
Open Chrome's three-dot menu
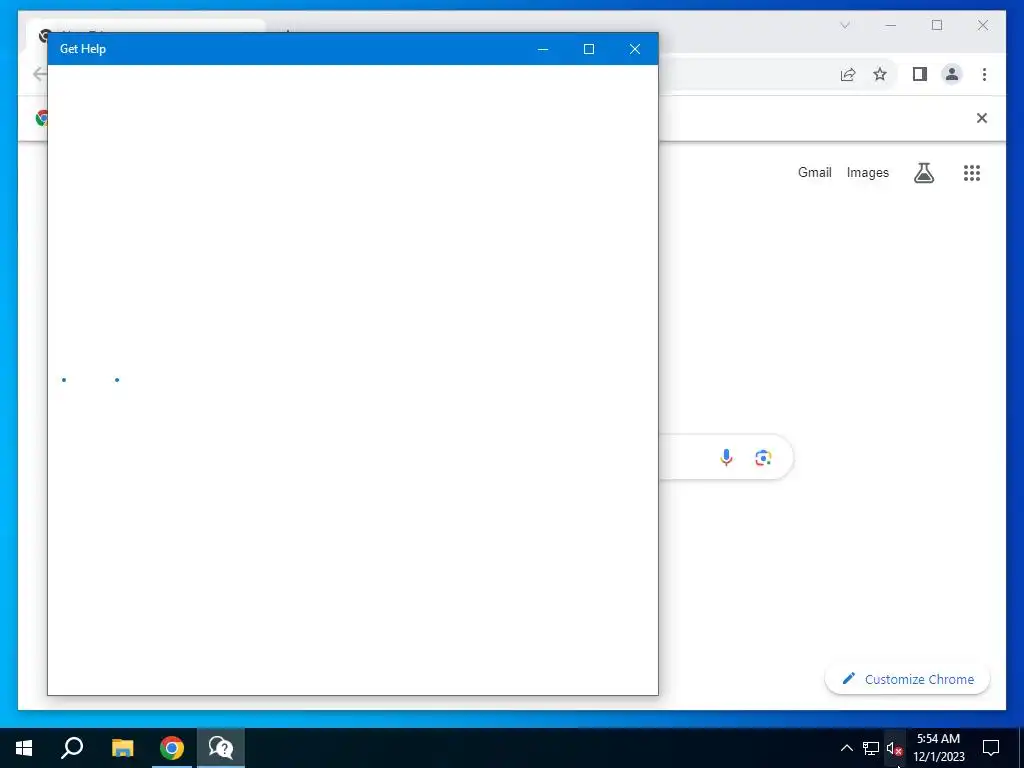(984, 74)
